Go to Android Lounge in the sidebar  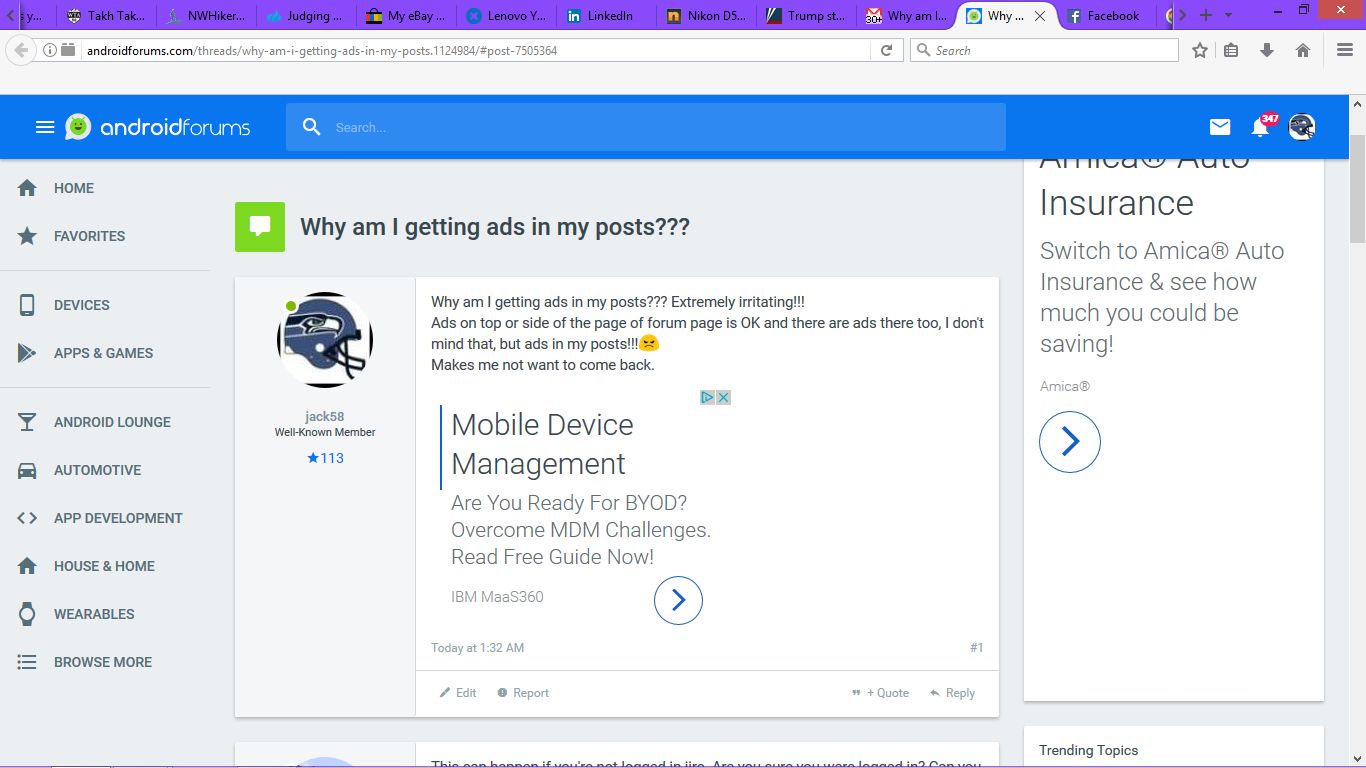pos(112,422)
